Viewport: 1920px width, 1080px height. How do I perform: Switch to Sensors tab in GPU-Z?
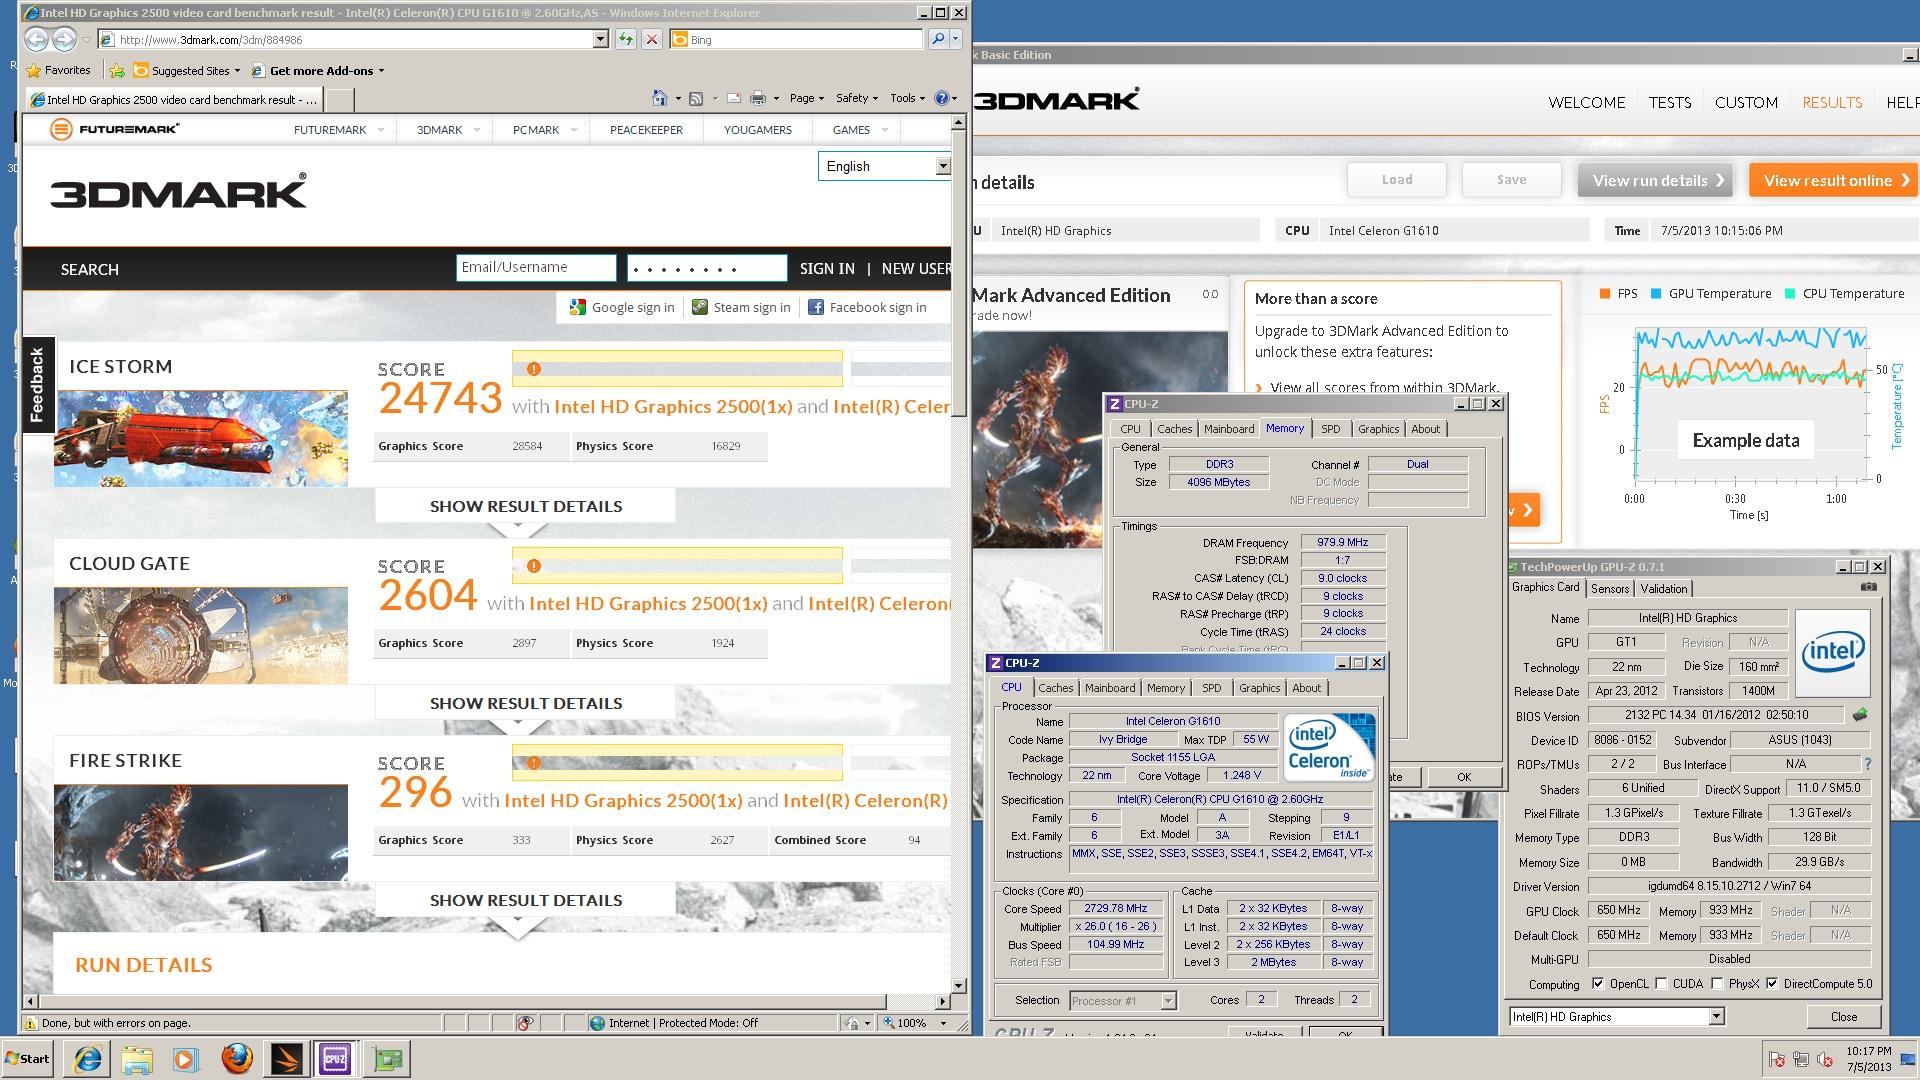[x=1610, y=589]
